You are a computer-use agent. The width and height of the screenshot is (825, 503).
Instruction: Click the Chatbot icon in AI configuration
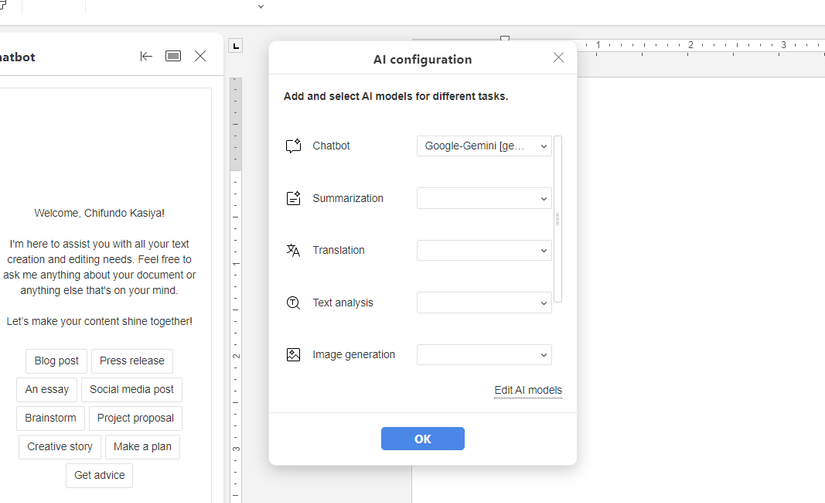293,146
